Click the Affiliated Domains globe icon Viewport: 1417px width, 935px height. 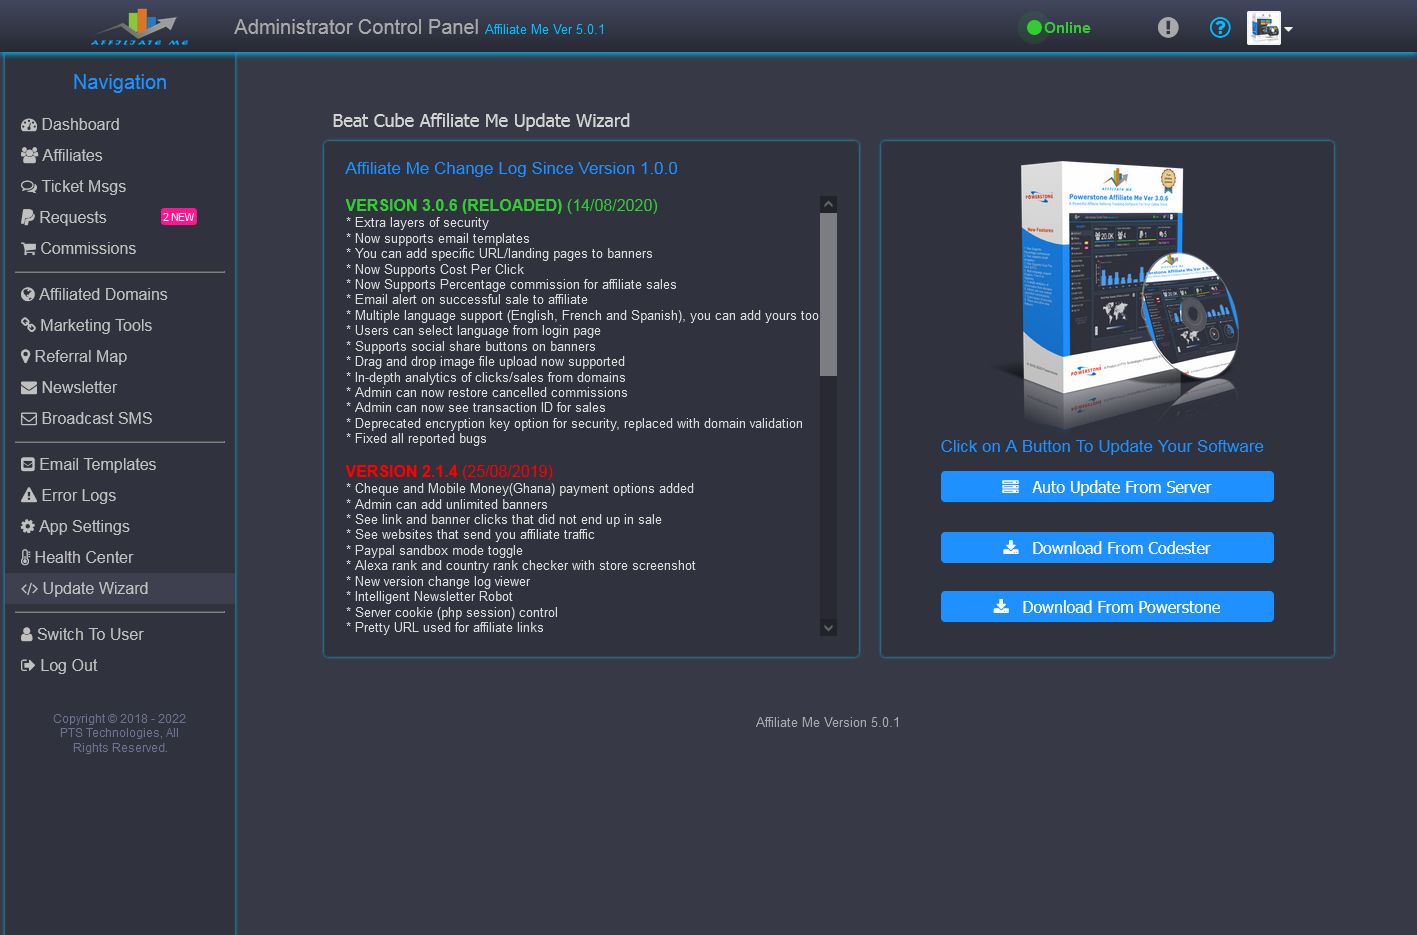pyautogui.click(x=28, y=295)
